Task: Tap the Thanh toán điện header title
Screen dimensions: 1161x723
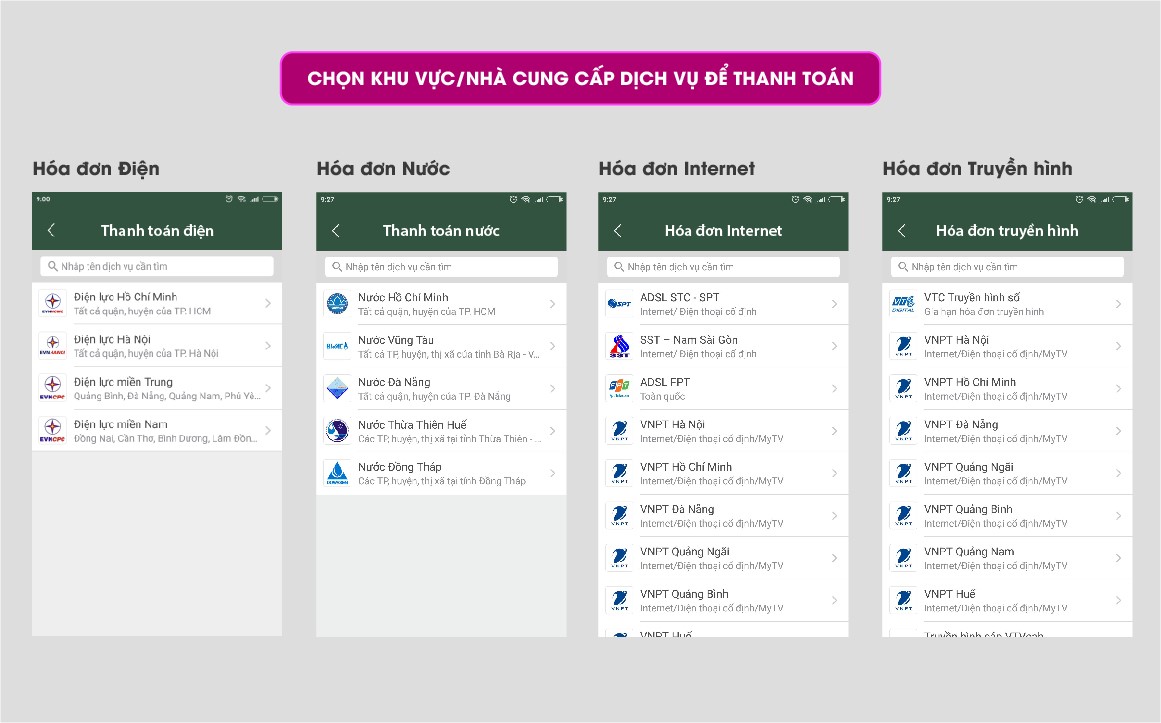Action: pyautogui.click(x=157, y=230)
